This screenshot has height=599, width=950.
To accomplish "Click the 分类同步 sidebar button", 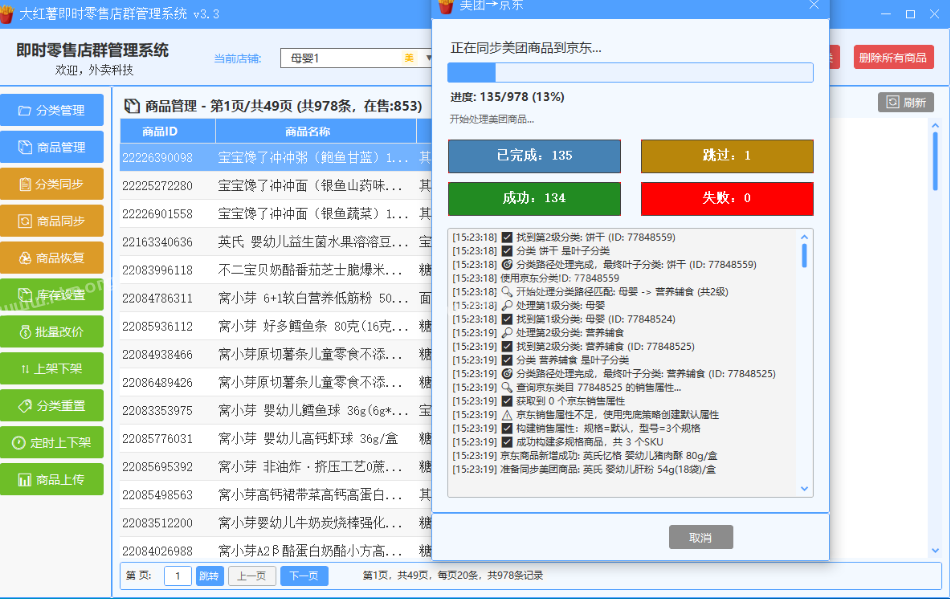I will [x=52, y=184].
